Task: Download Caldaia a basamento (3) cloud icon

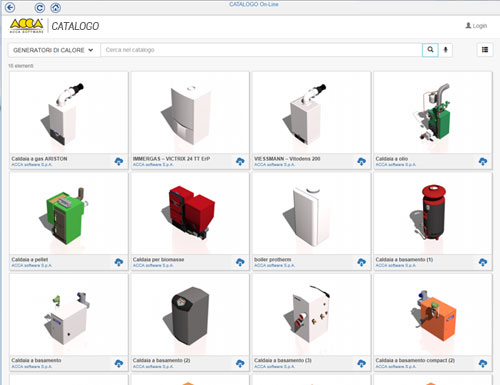Action: [361, 363]
